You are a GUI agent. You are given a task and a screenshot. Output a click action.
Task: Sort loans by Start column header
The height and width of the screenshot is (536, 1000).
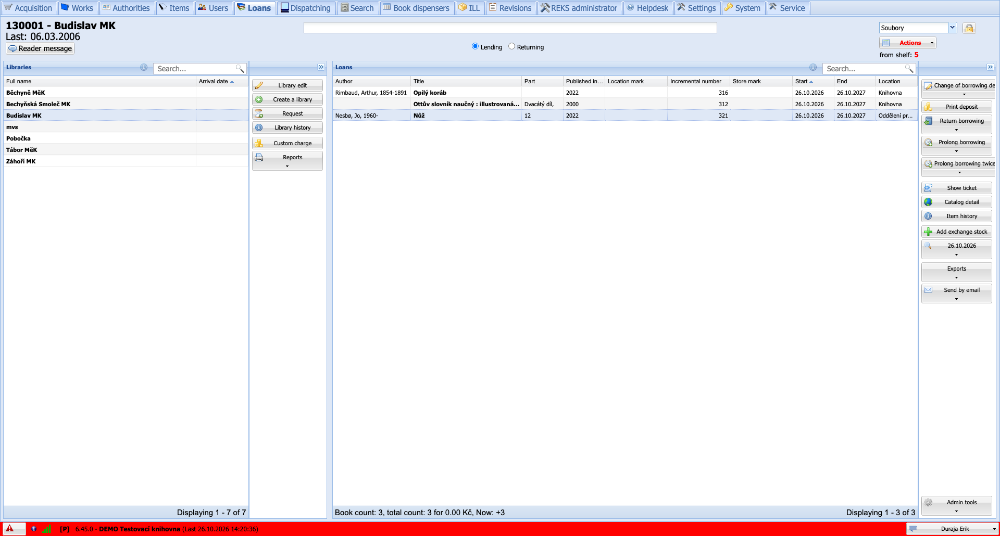click(812, 82)
